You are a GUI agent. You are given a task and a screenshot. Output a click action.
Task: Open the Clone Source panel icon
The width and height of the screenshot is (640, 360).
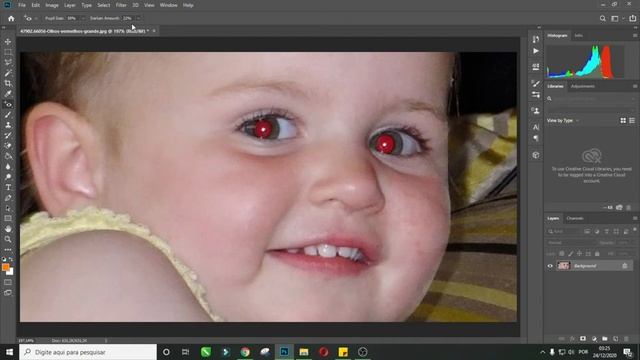536,111
